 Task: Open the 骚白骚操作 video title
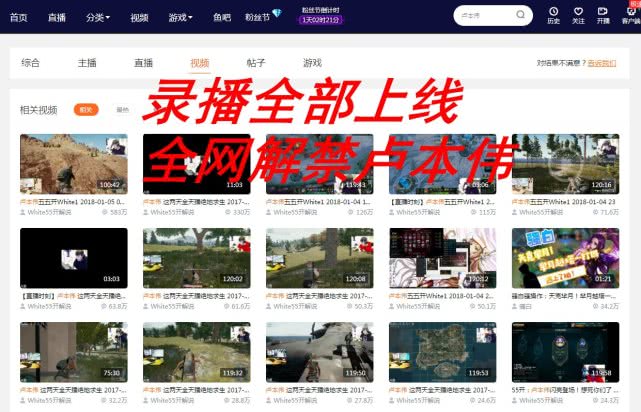565,296
